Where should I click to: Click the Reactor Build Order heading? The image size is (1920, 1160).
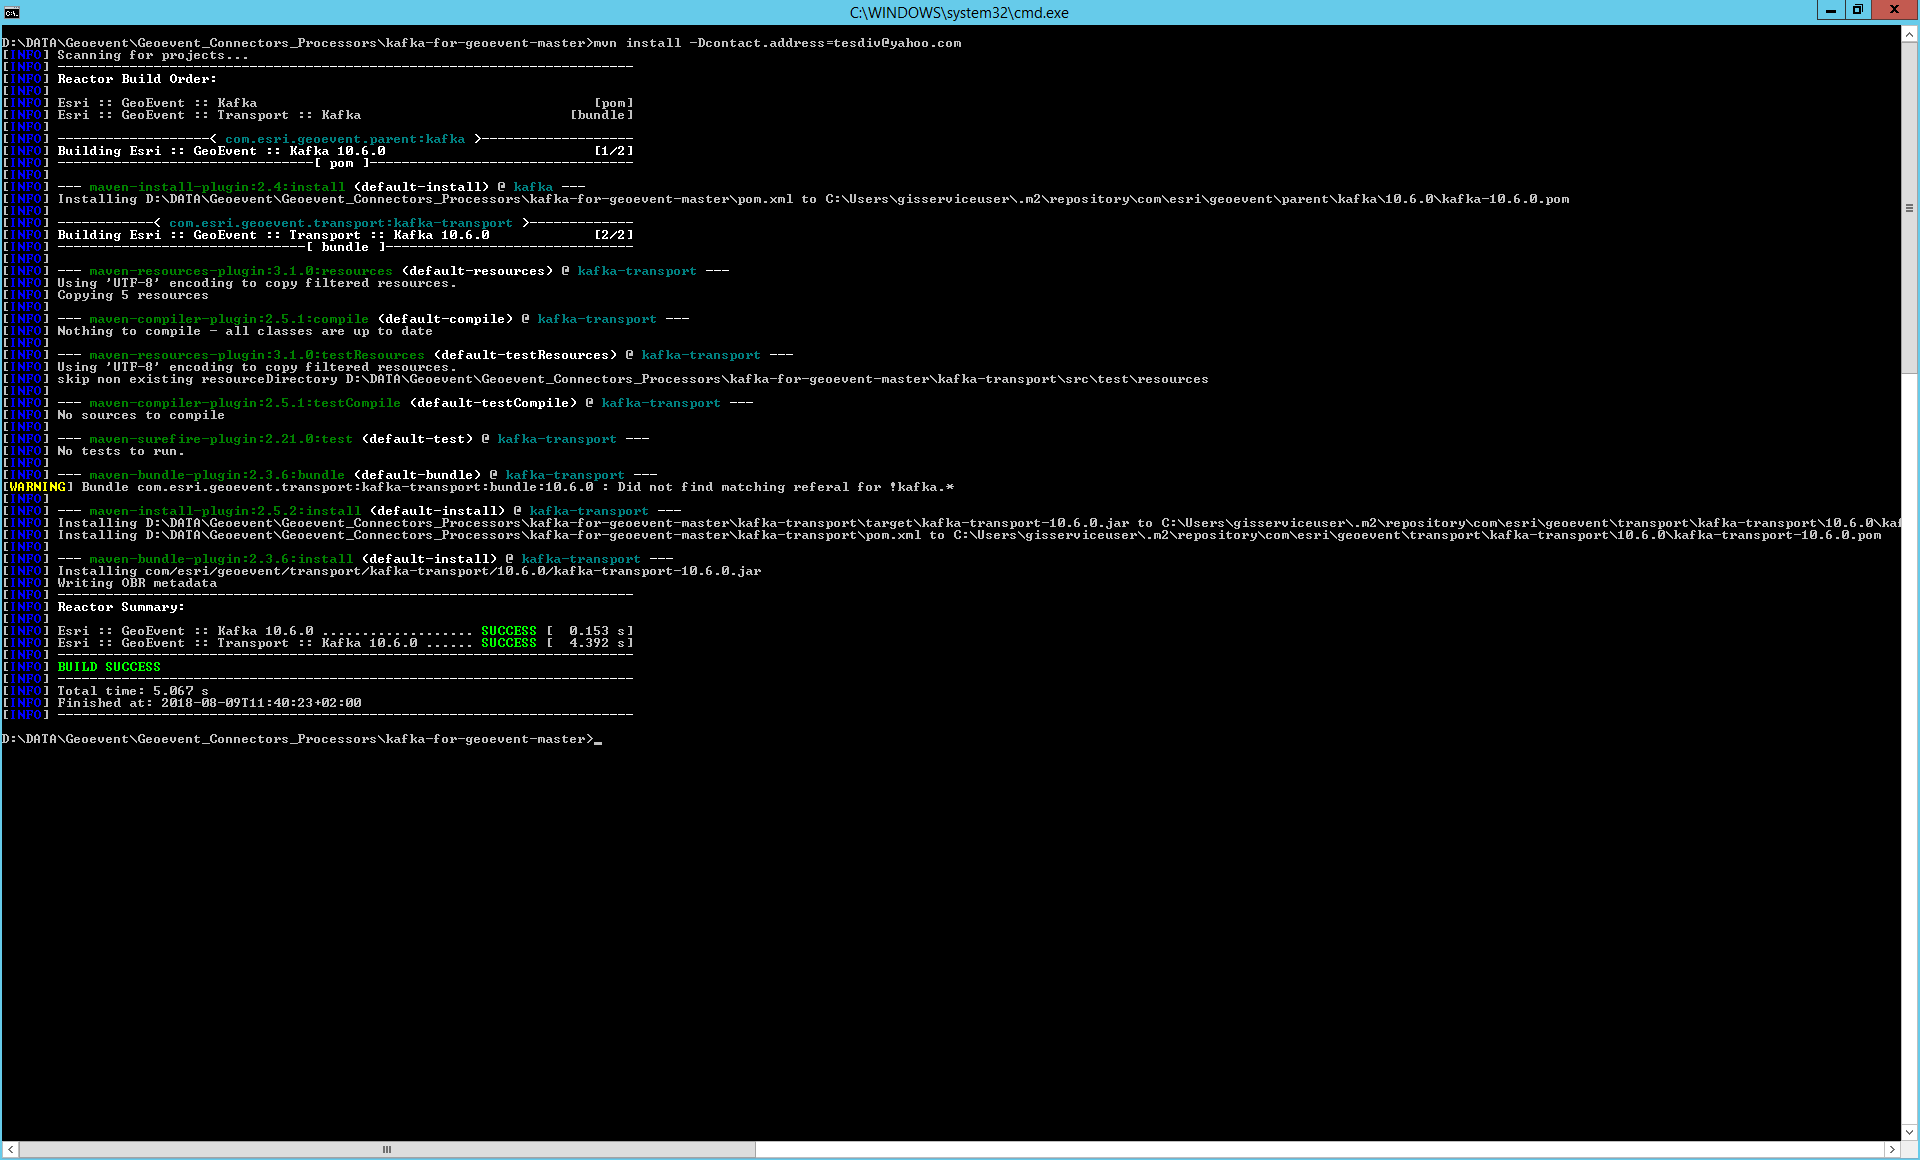coord(137,79)
